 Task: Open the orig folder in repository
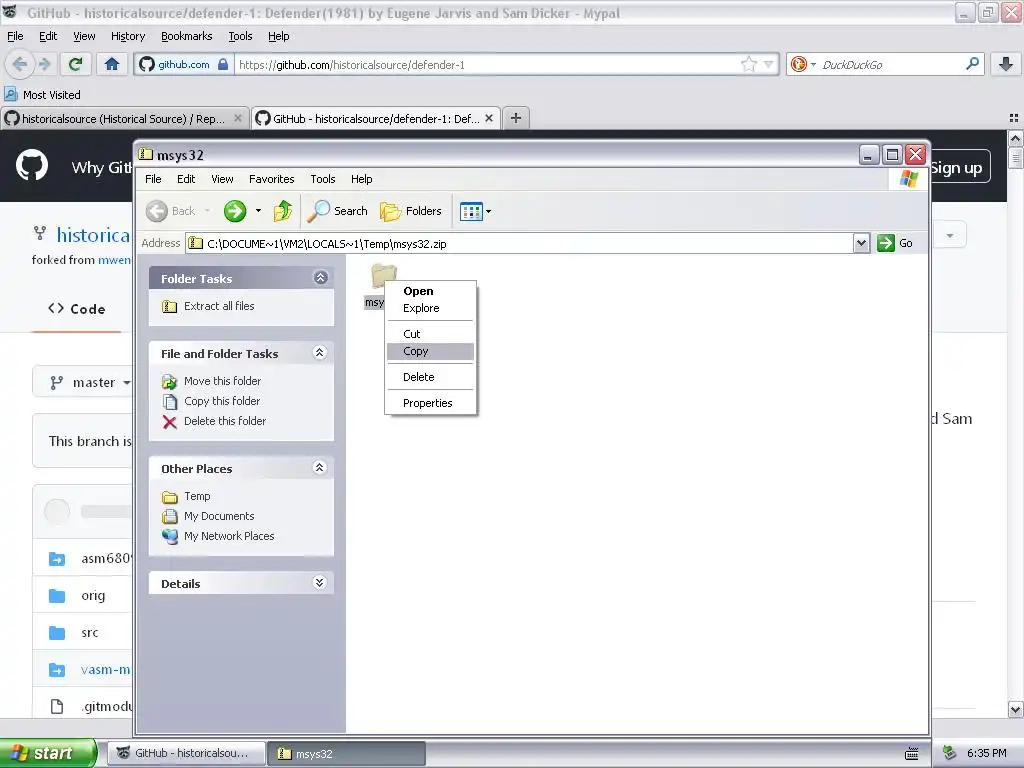(x=93, y=596)
